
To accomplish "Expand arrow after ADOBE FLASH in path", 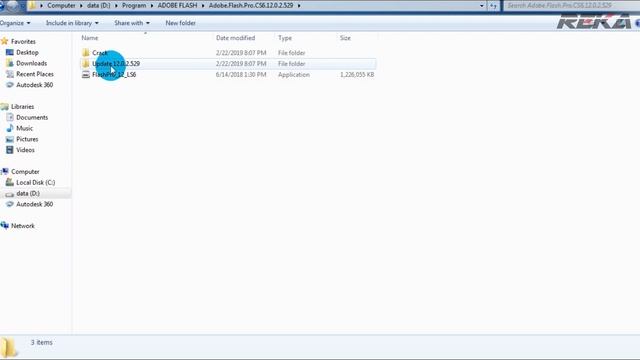I will click(203, 6).
